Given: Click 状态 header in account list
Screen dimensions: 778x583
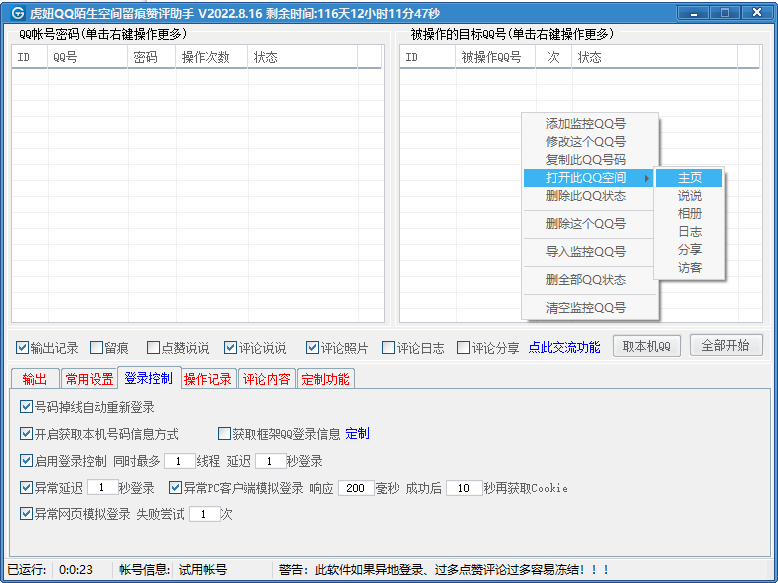Looking at the screenshot, I should pos(303,57).
